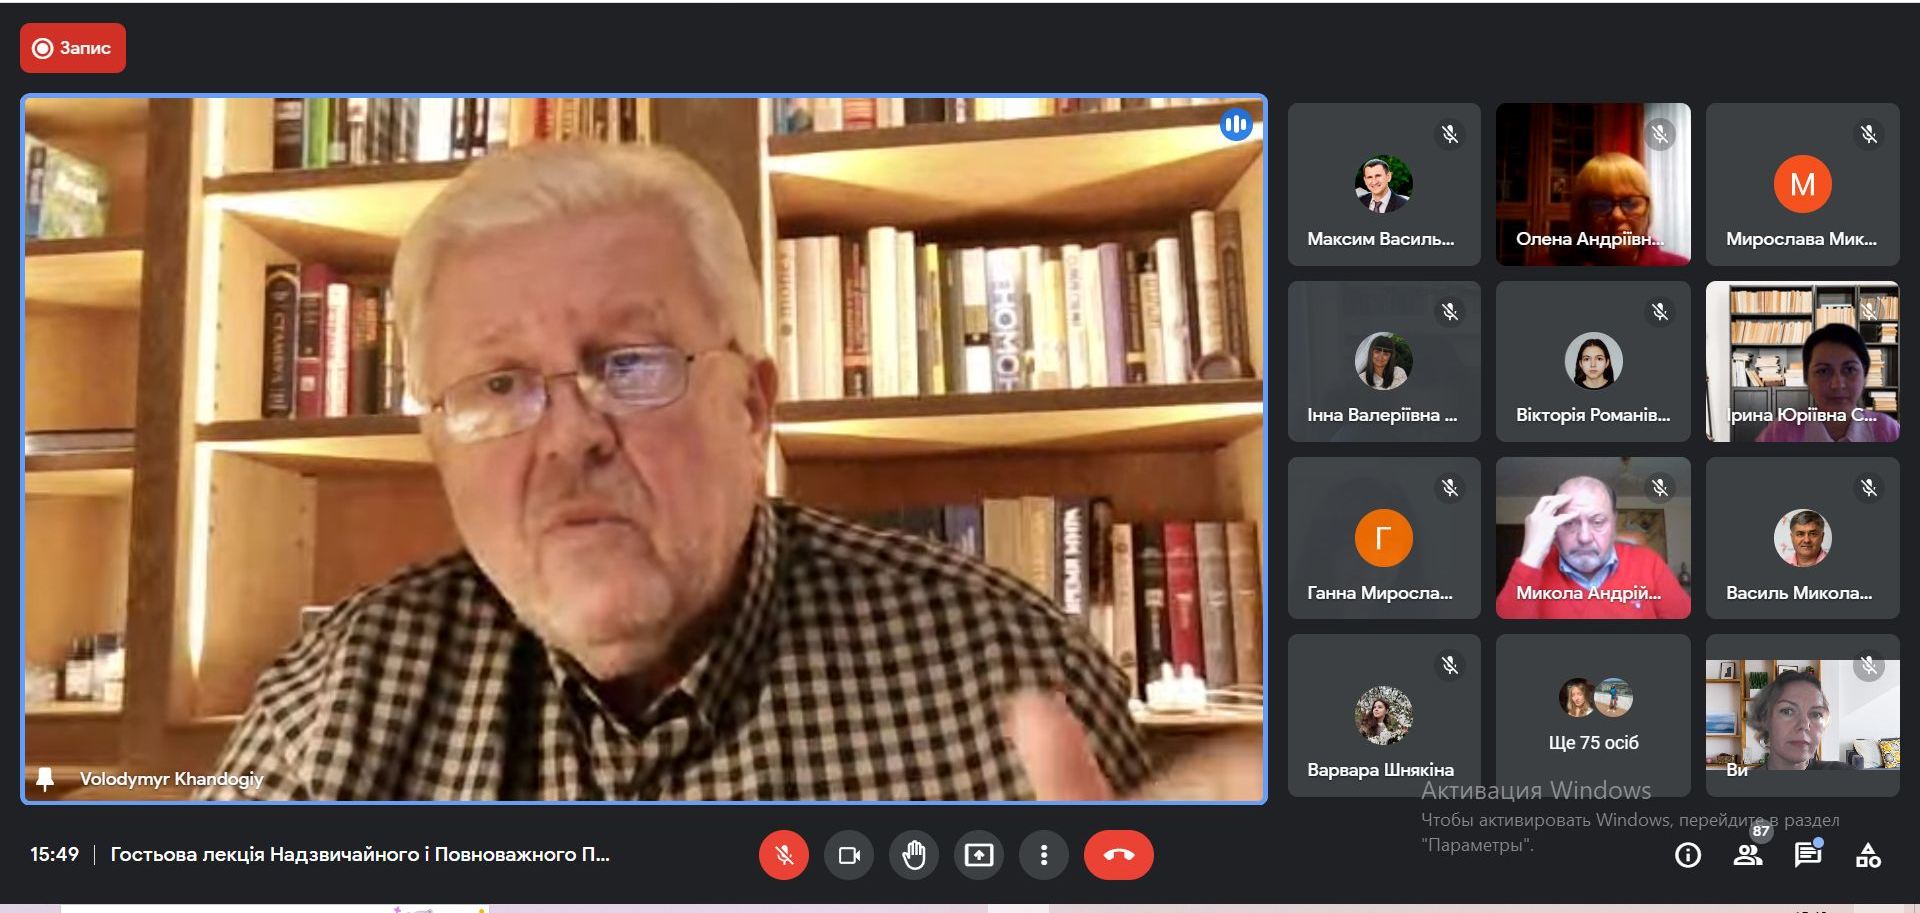Click the blue audio indicator on main video

(1236, 125)
